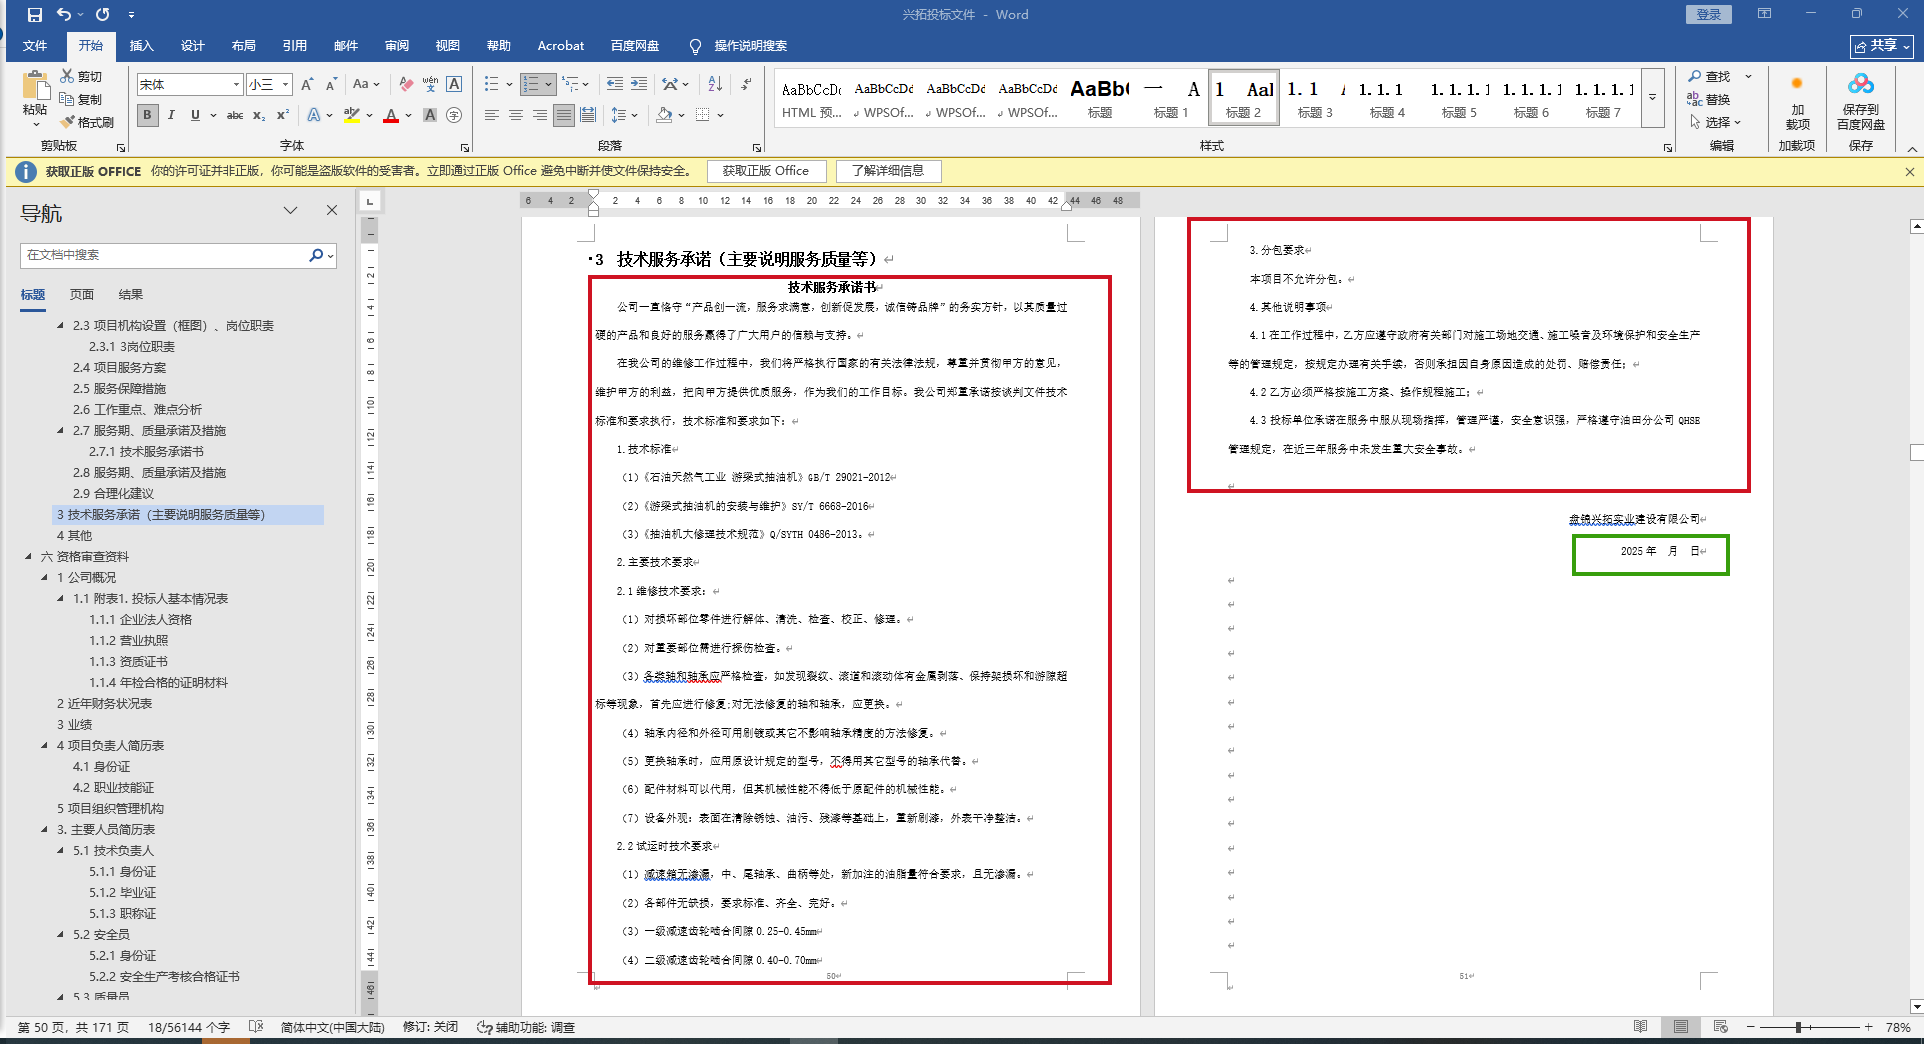Viewport: 1924px width, 1044px height.
Task: Increase the paragraph indent
Action: [638, 85]
